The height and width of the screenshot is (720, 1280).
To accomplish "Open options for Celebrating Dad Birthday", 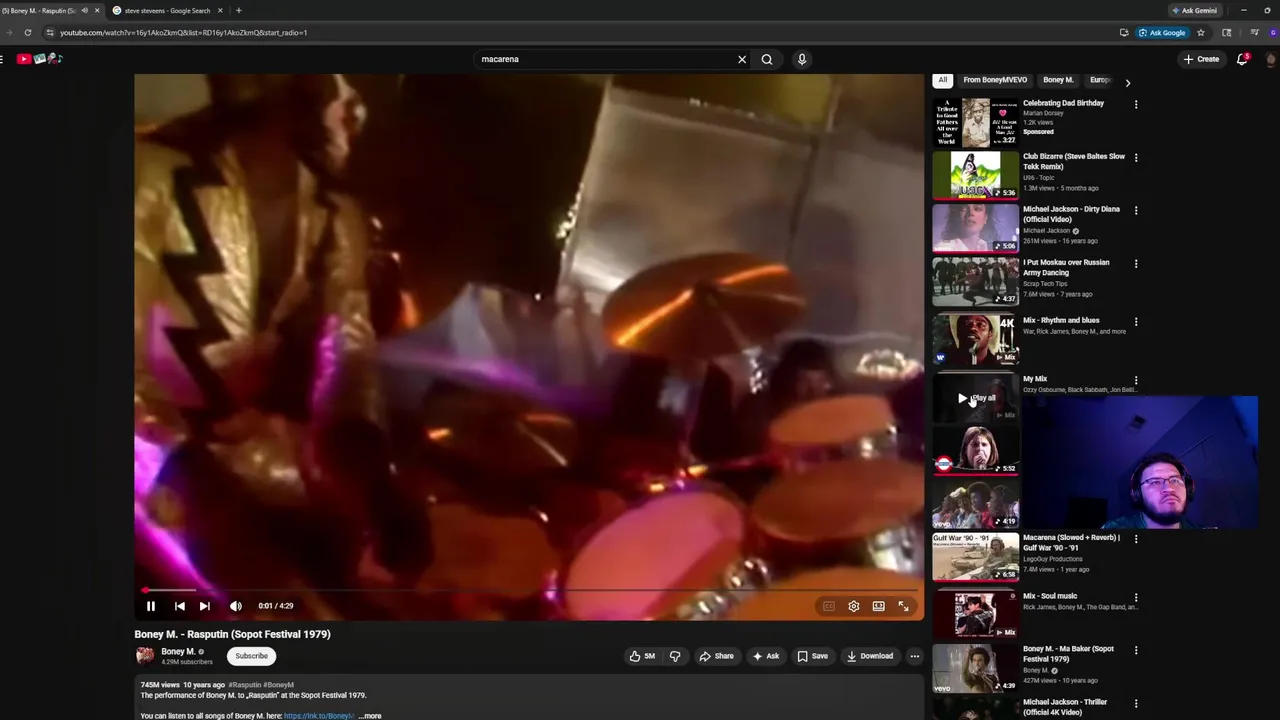I will (1136, 104).
